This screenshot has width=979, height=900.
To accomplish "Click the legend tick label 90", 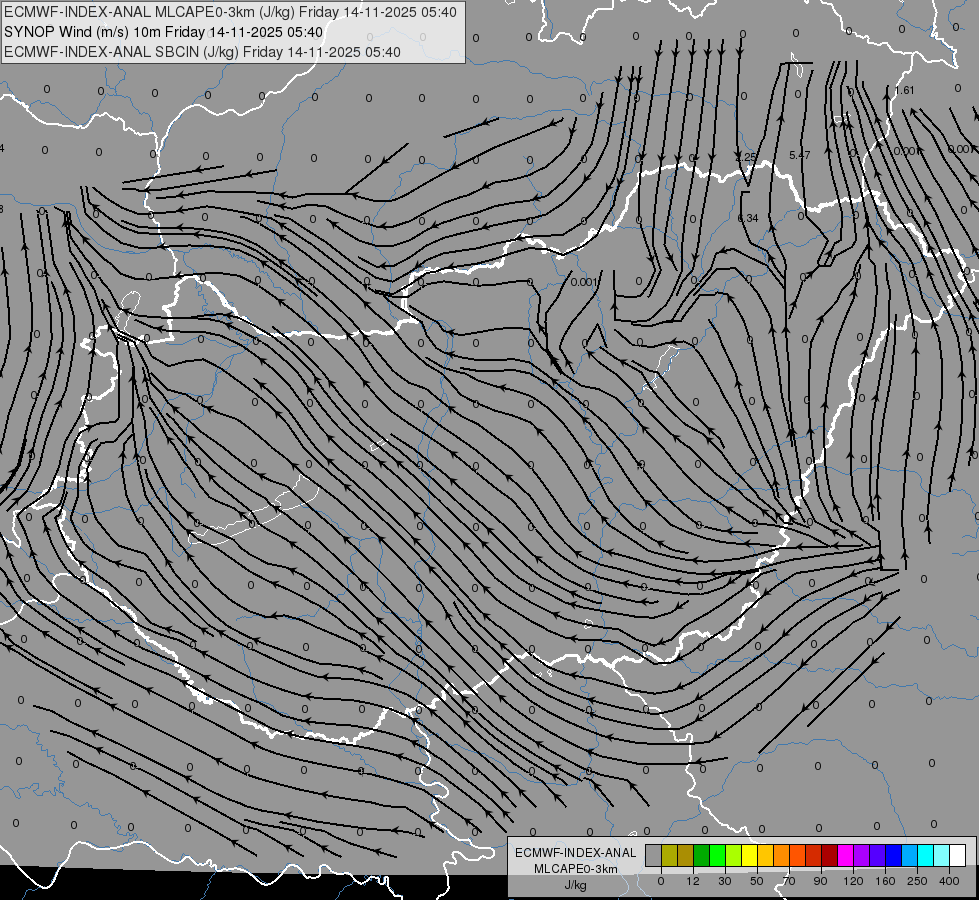I will 820,881.
